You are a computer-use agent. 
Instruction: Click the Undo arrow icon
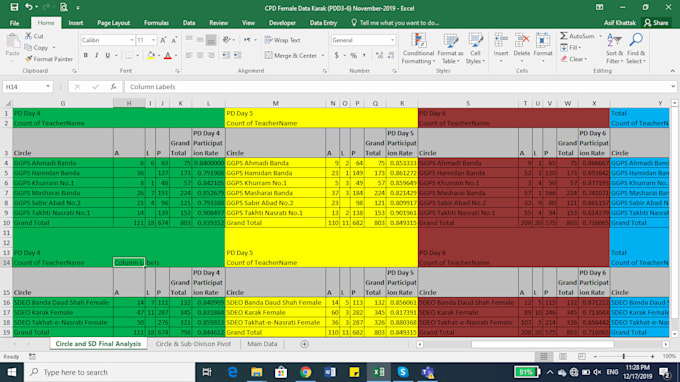point(29,7)
